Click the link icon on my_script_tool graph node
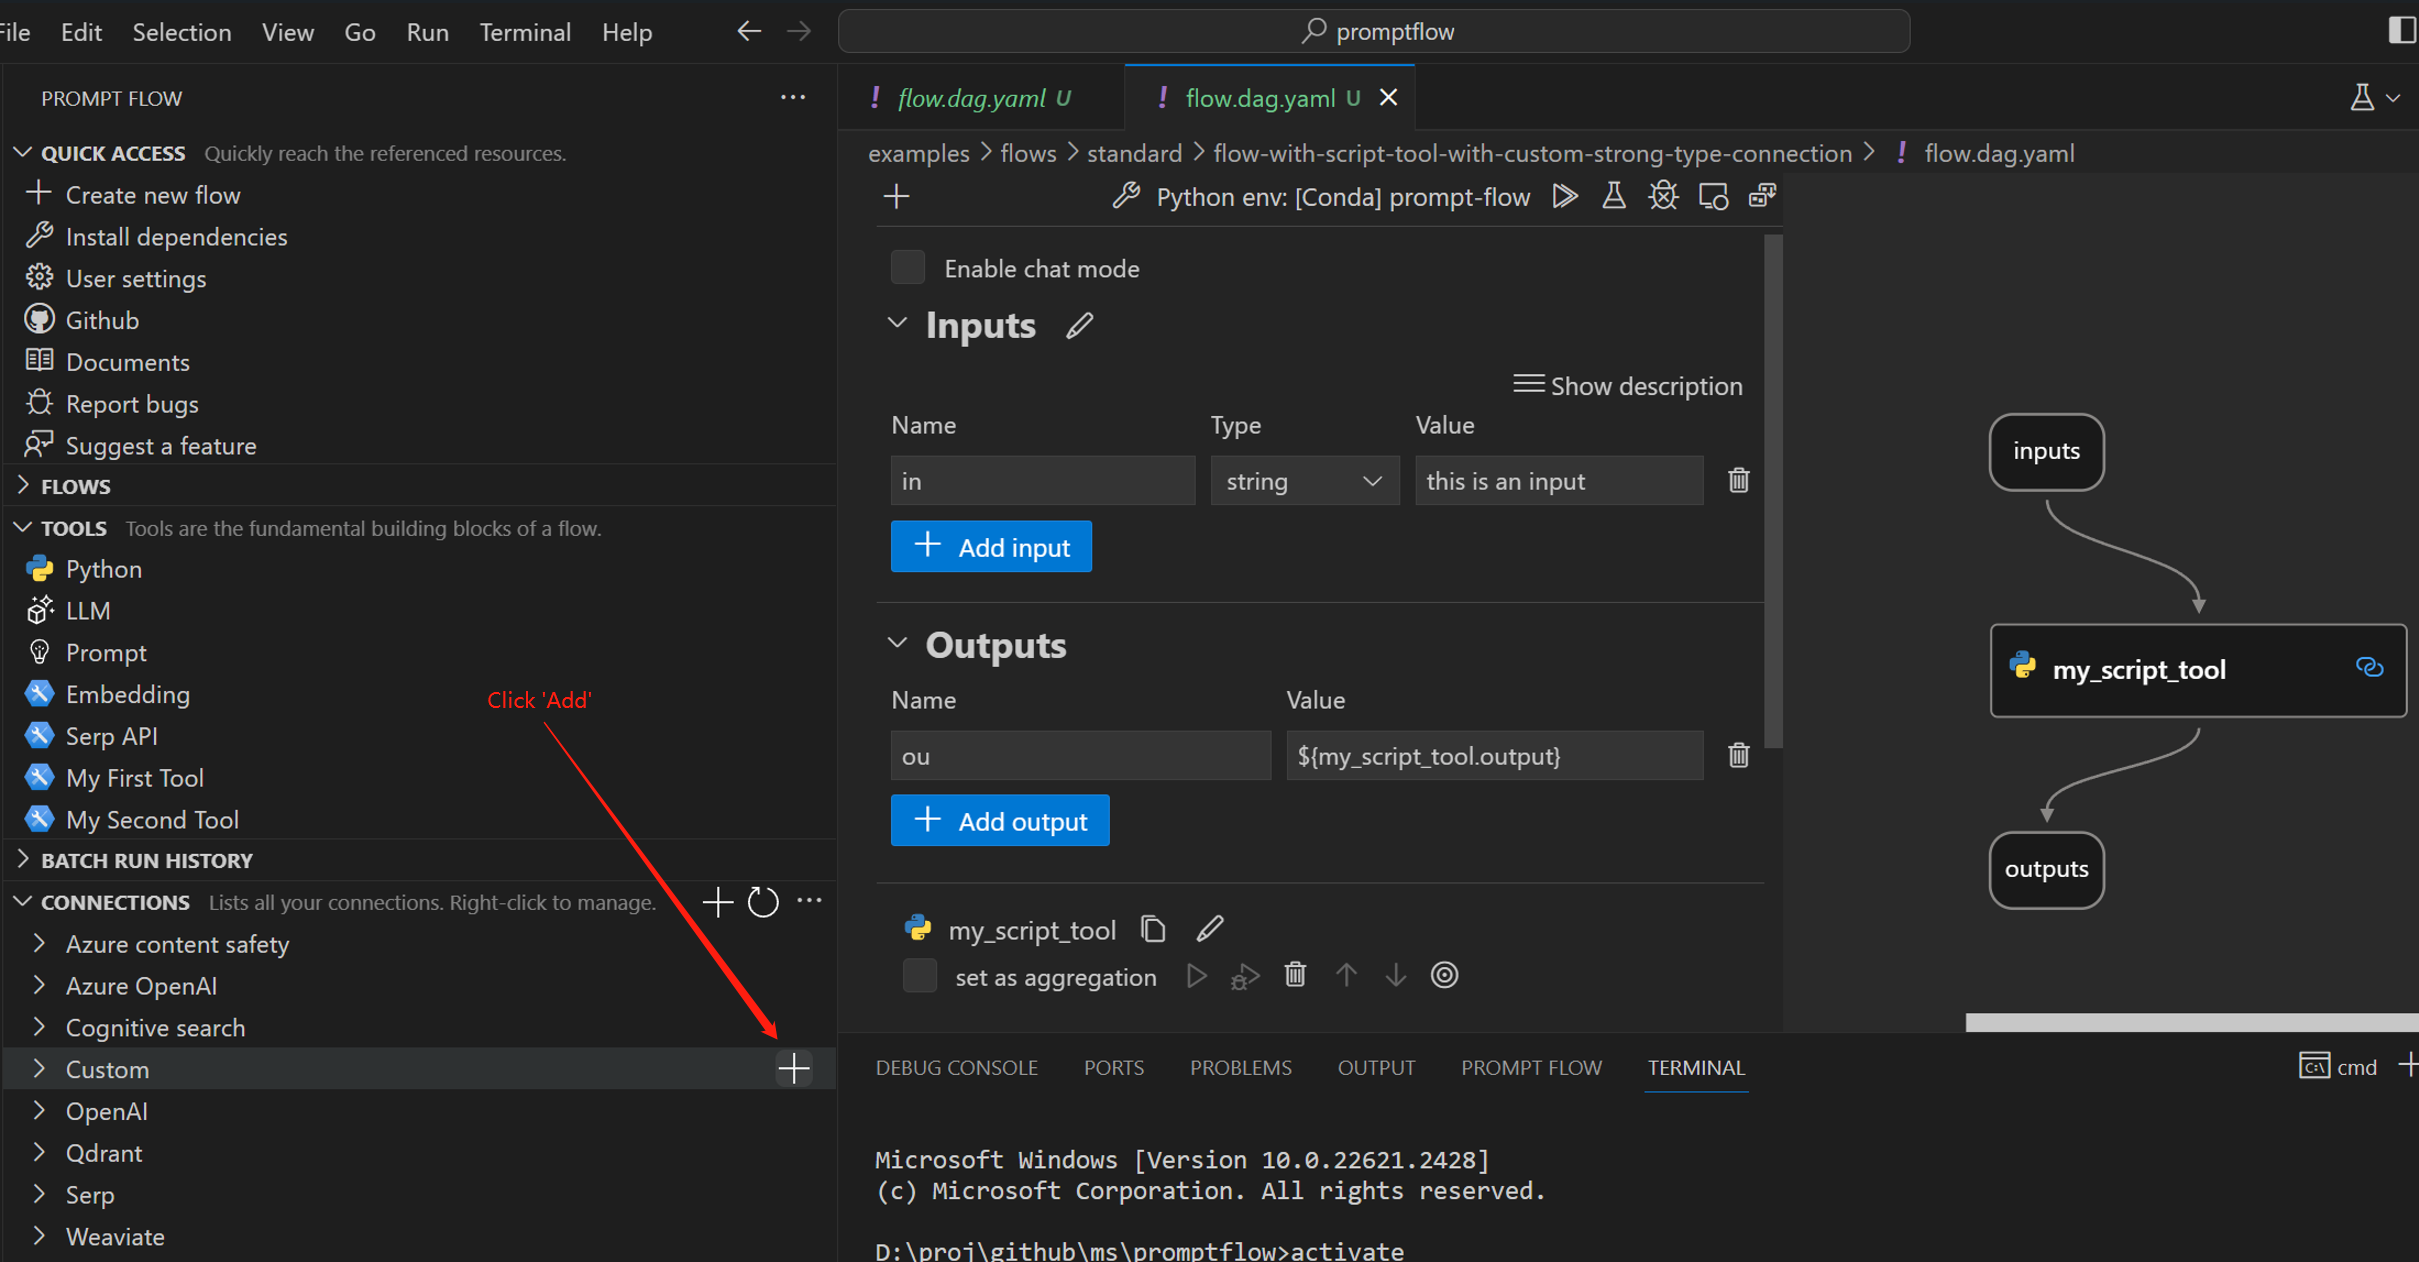2419x1262 pixels. tap(2369, 668)
